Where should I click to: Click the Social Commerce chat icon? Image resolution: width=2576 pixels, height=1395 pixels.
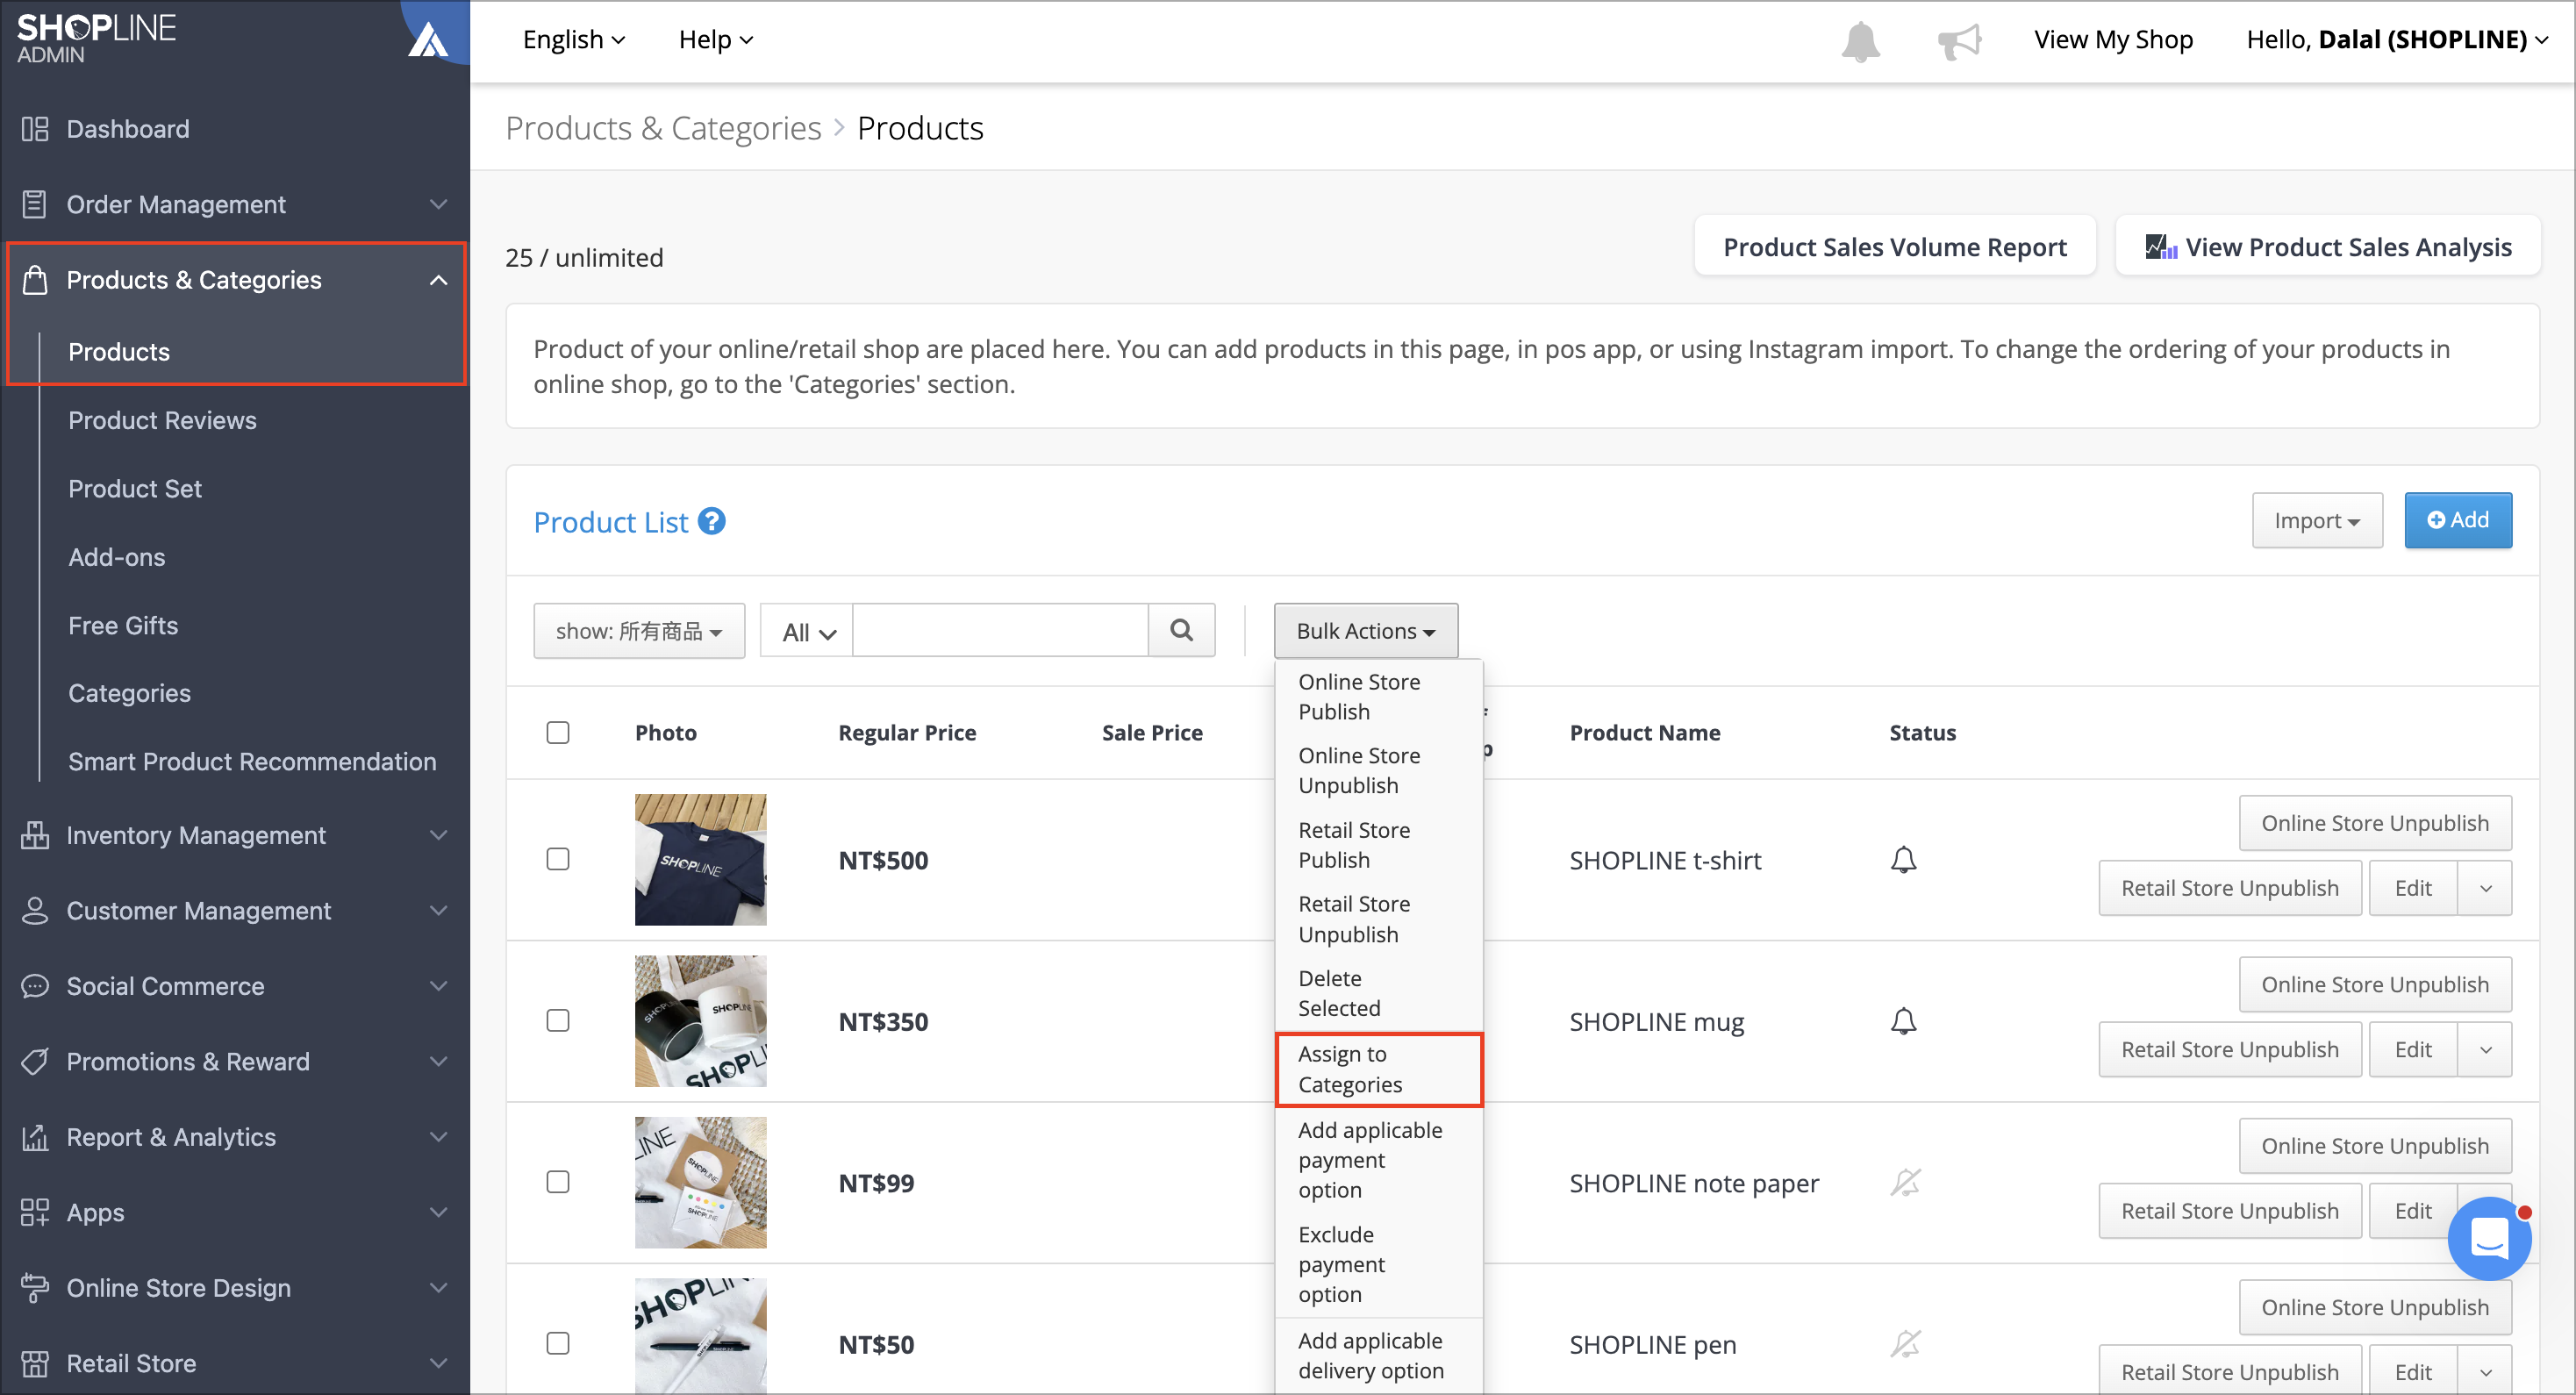(x=35, y=986)
